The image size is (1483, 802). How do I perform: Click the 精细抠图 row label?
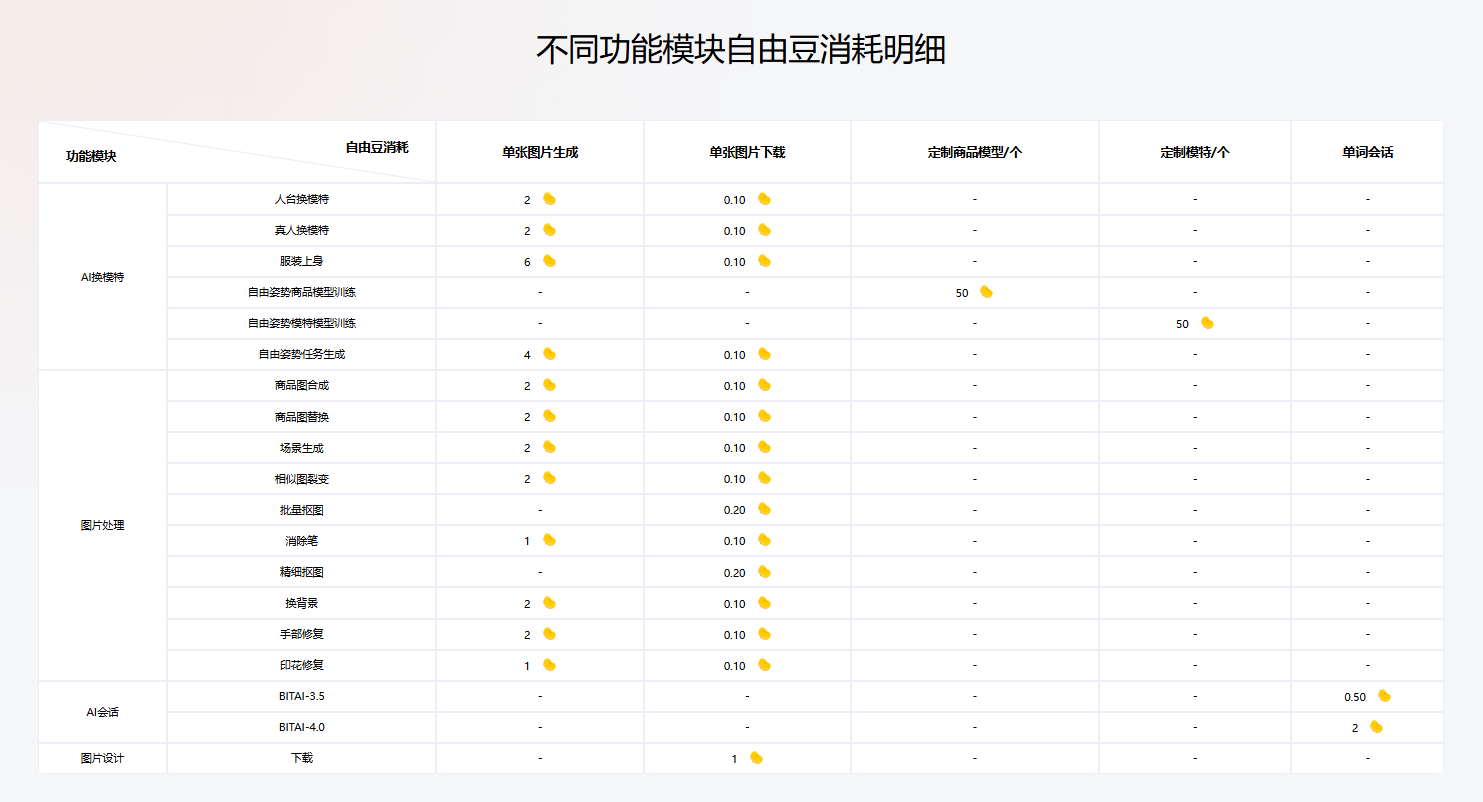coord(302,572)
